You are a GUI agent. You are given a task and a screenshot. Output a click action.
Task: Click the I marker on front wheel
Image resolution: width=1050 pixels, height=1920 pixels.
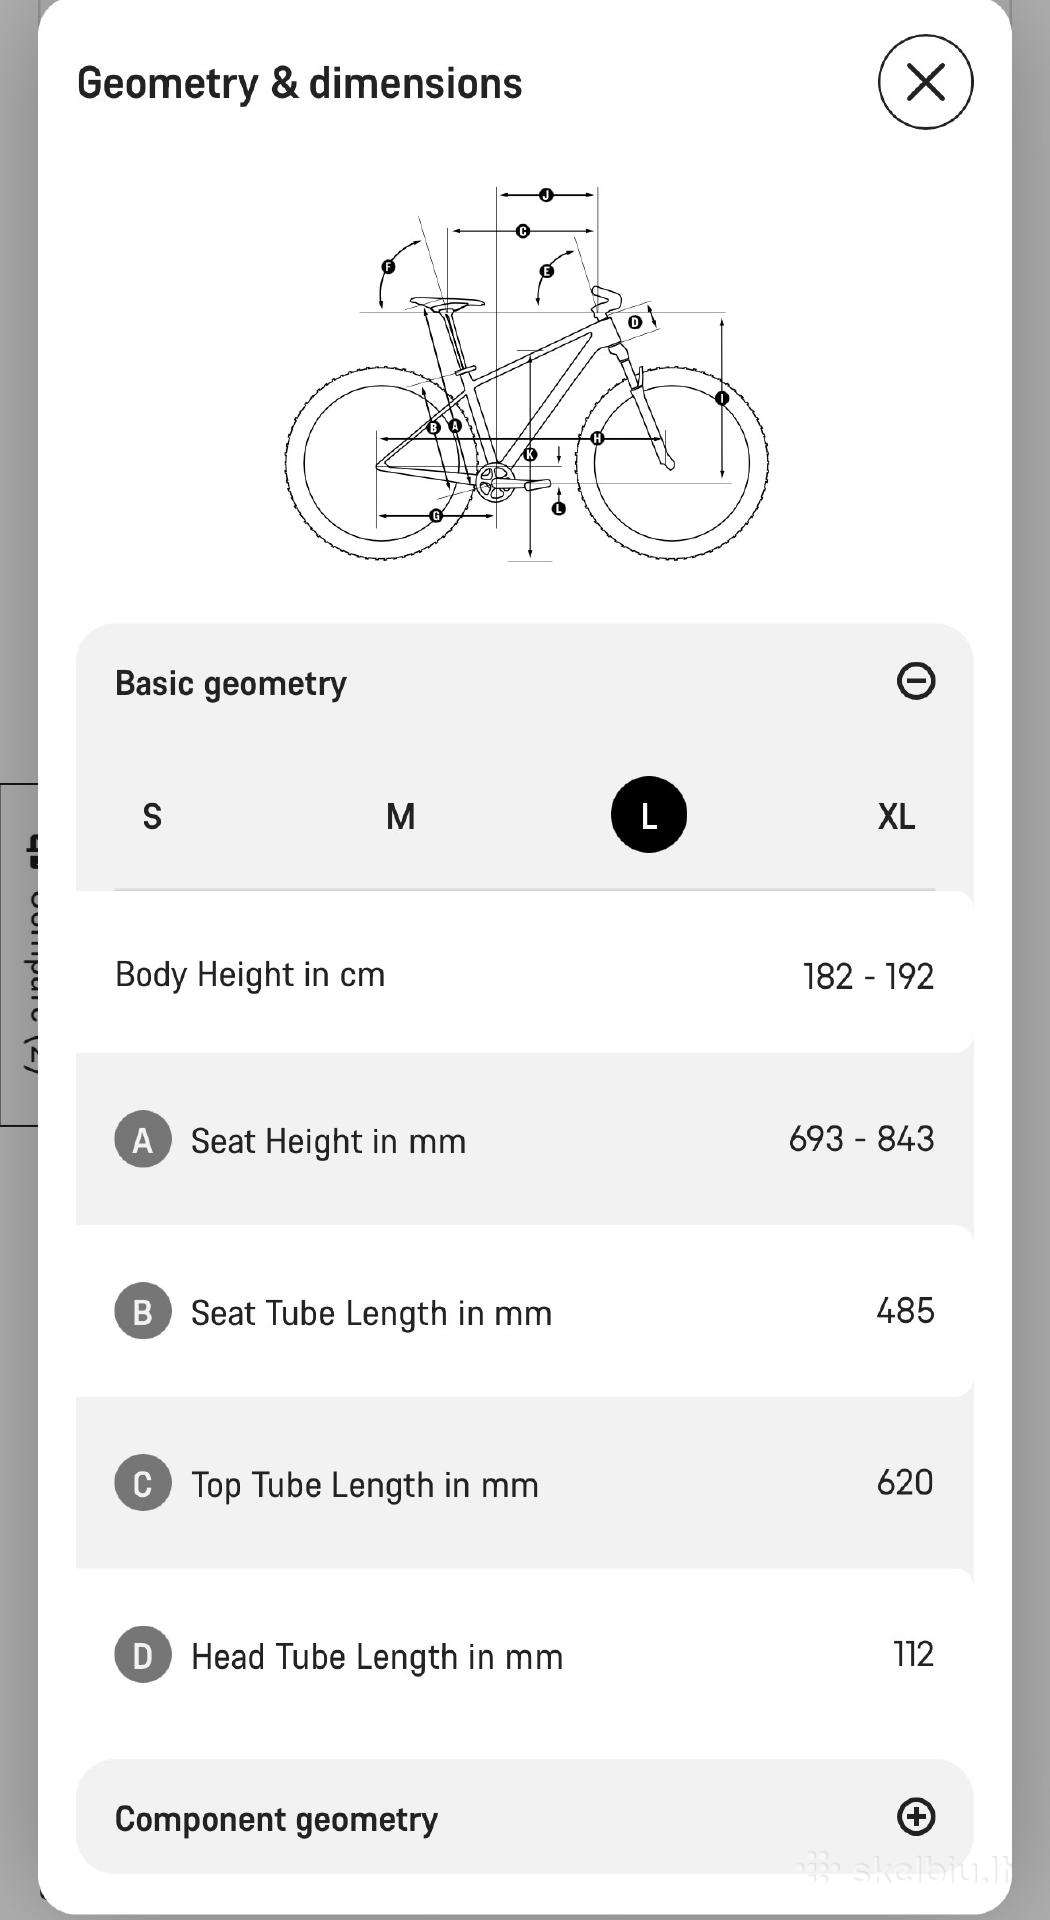coord(722,398)
